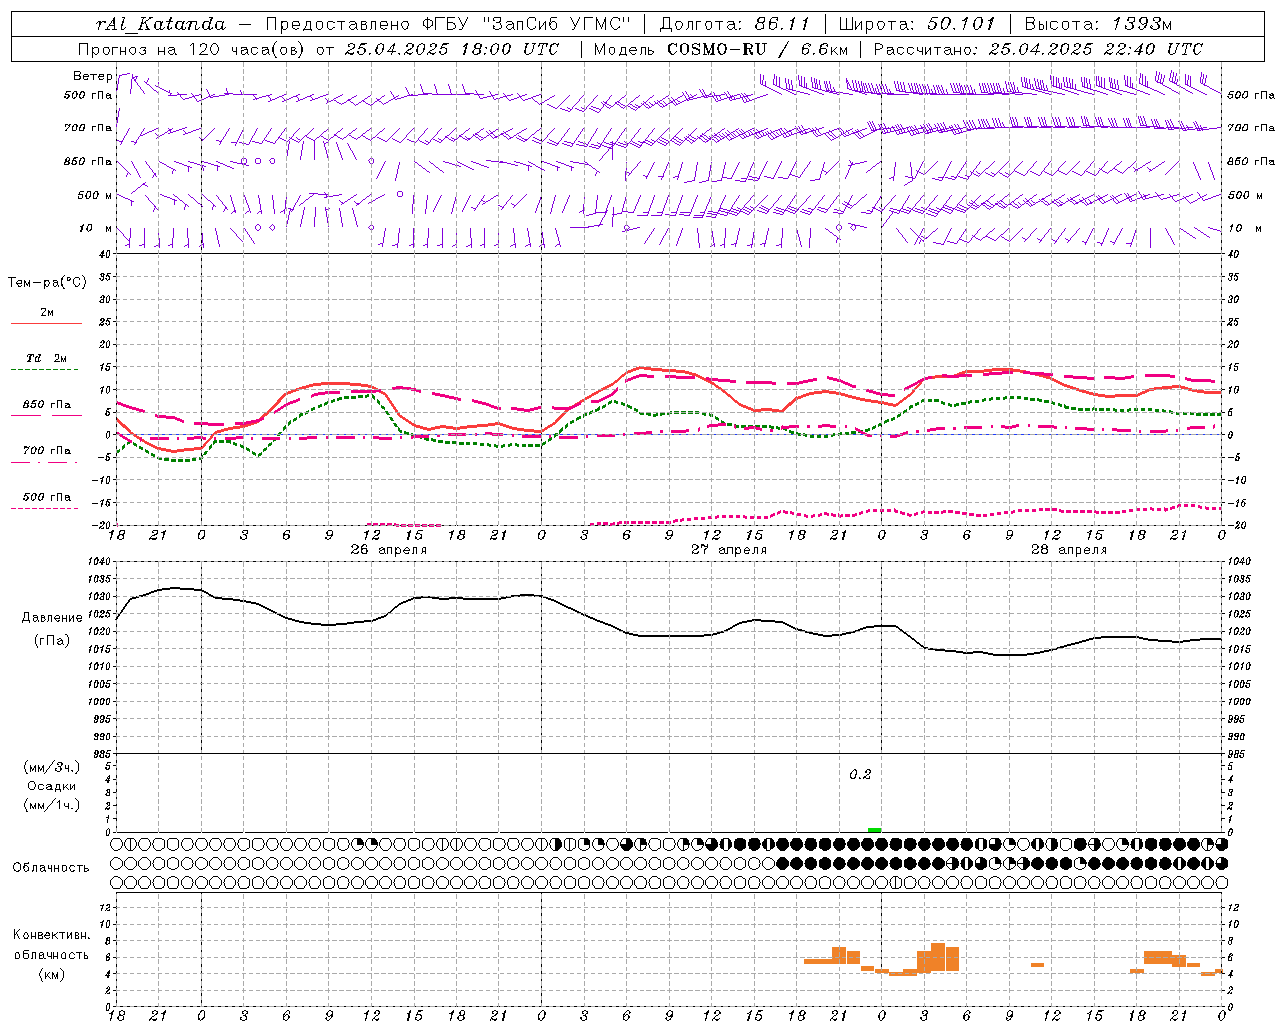Click the 850 гПа temperature legend line sample
This screenshot has width=1280, height=1024.
(45, 416)
